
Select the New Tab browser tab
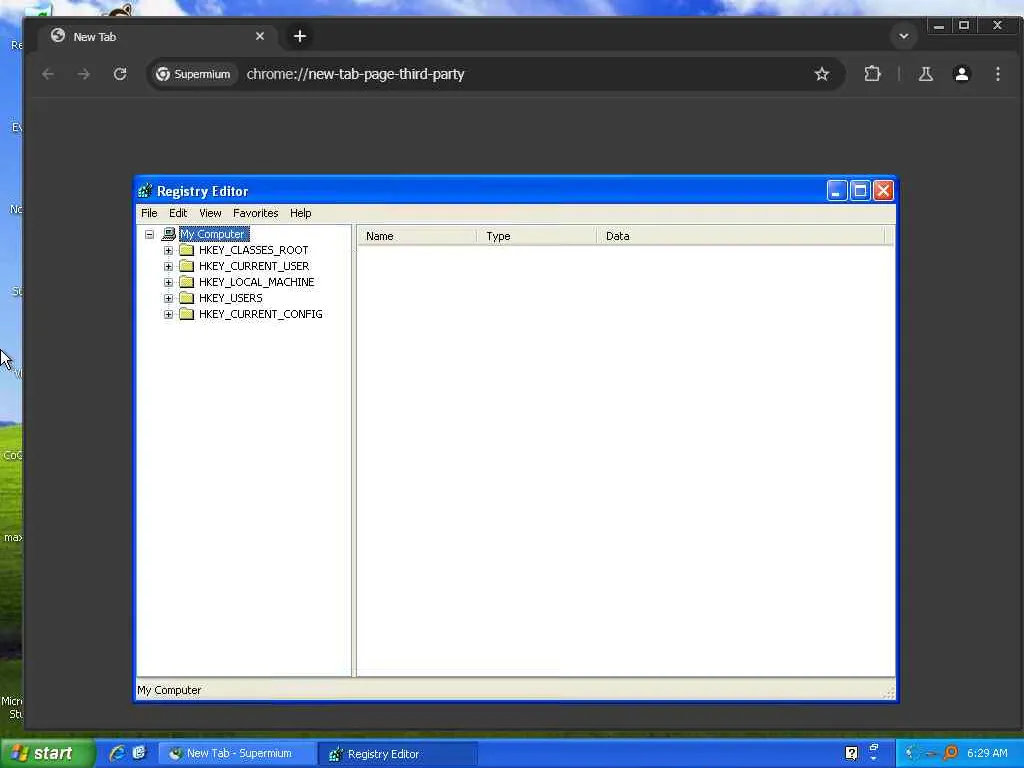pos(157,37)
